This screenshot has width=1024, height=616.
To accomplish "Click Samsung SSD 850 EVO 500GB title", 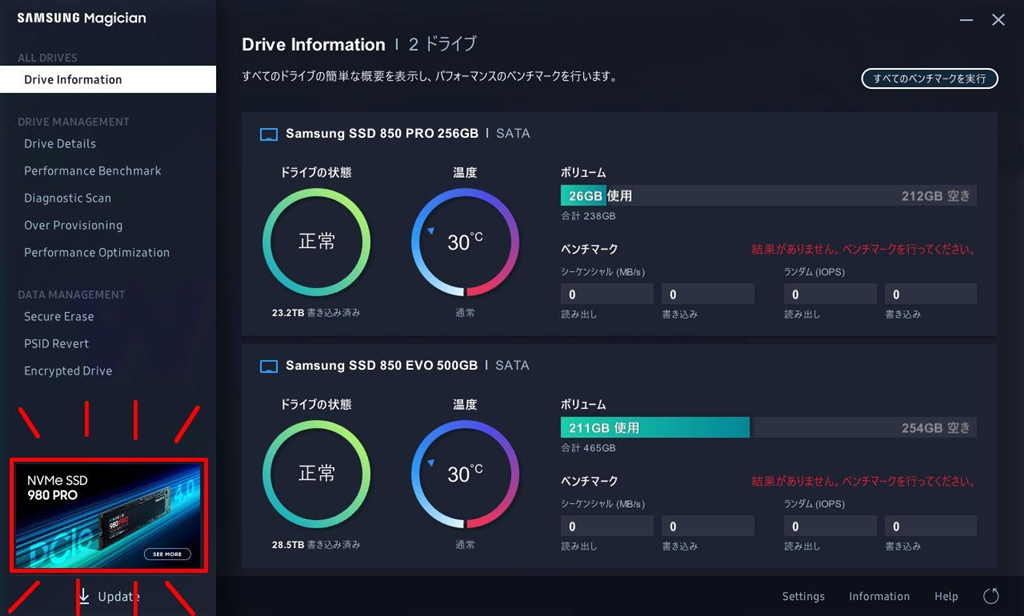I will [x=381, y=365].
